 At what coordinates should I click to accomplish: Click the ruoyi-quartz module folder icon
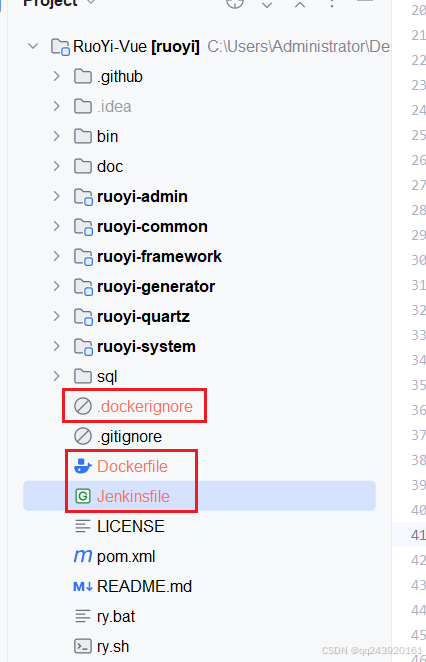click(83, 317)
